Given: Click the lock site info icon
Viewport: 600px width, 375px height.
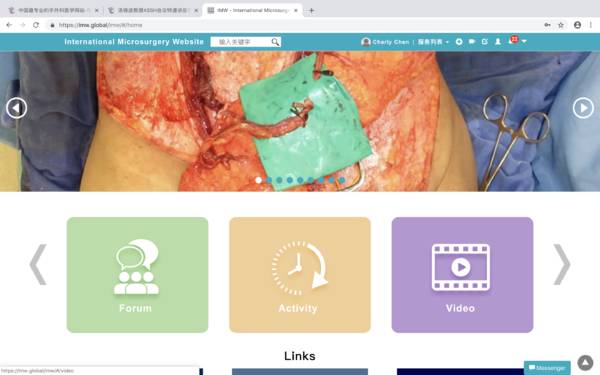Looking at the screenshot, I should (52, 25).
